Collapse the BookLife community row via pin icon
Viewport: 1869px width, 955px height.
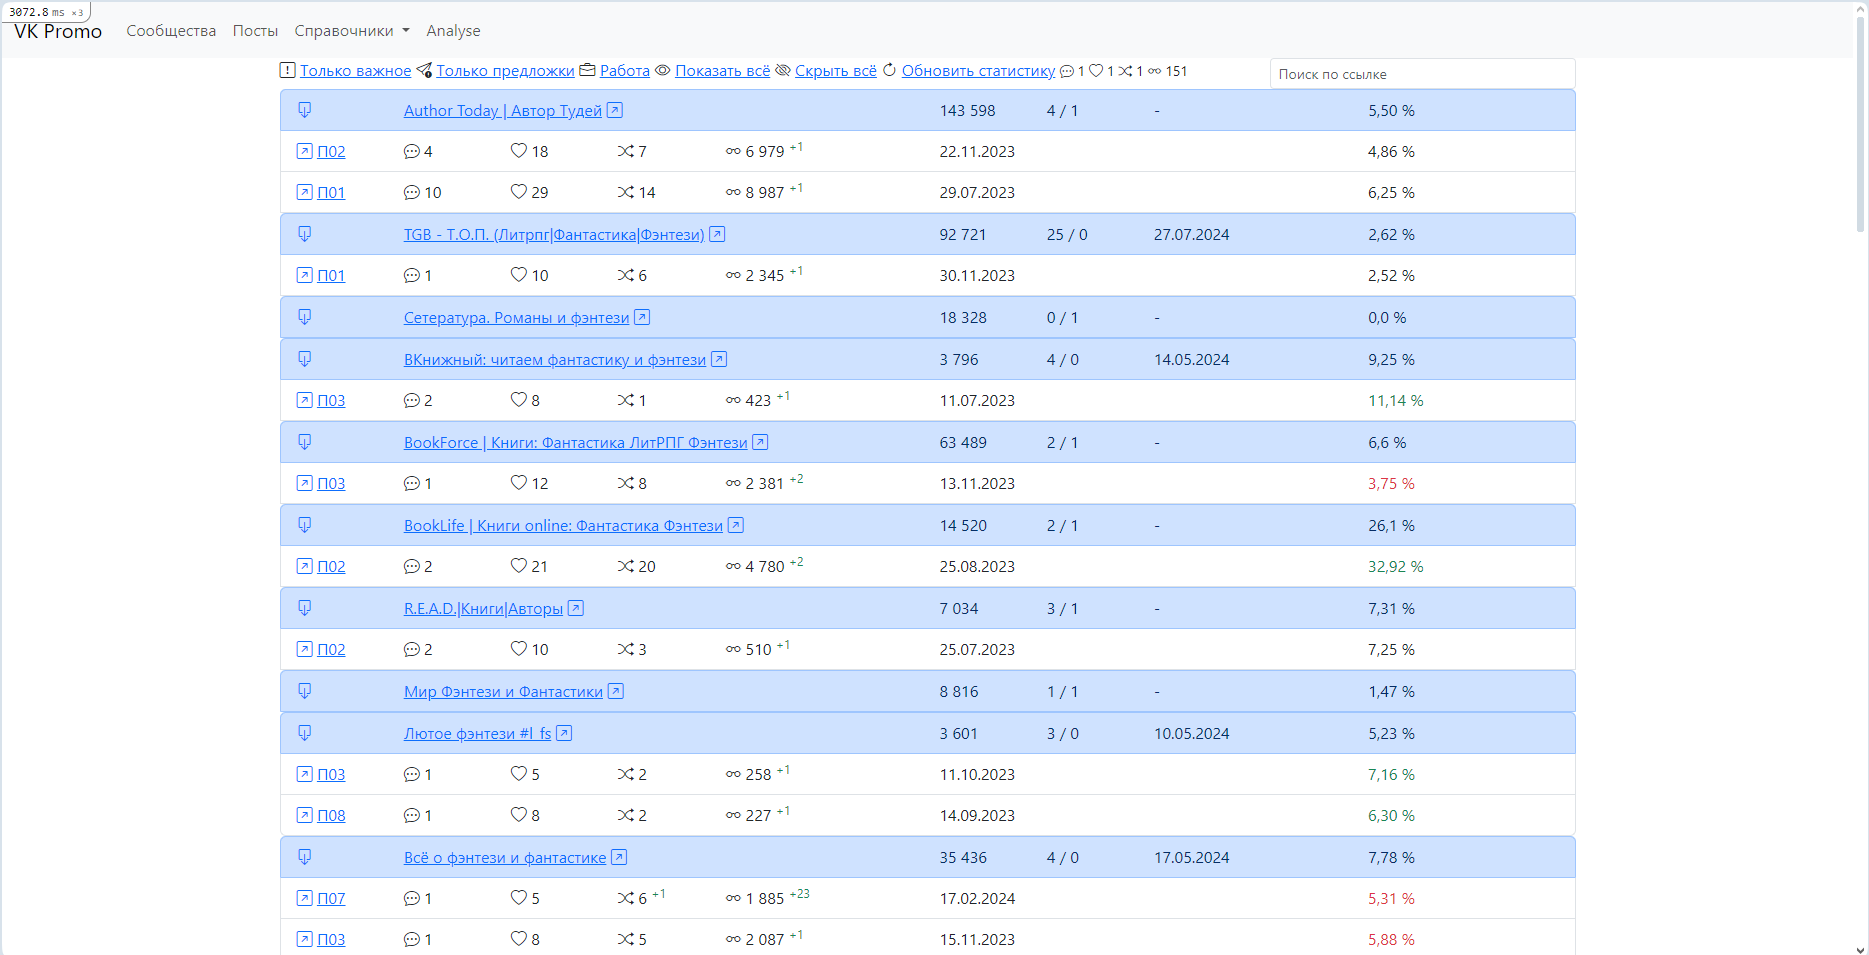305,525
